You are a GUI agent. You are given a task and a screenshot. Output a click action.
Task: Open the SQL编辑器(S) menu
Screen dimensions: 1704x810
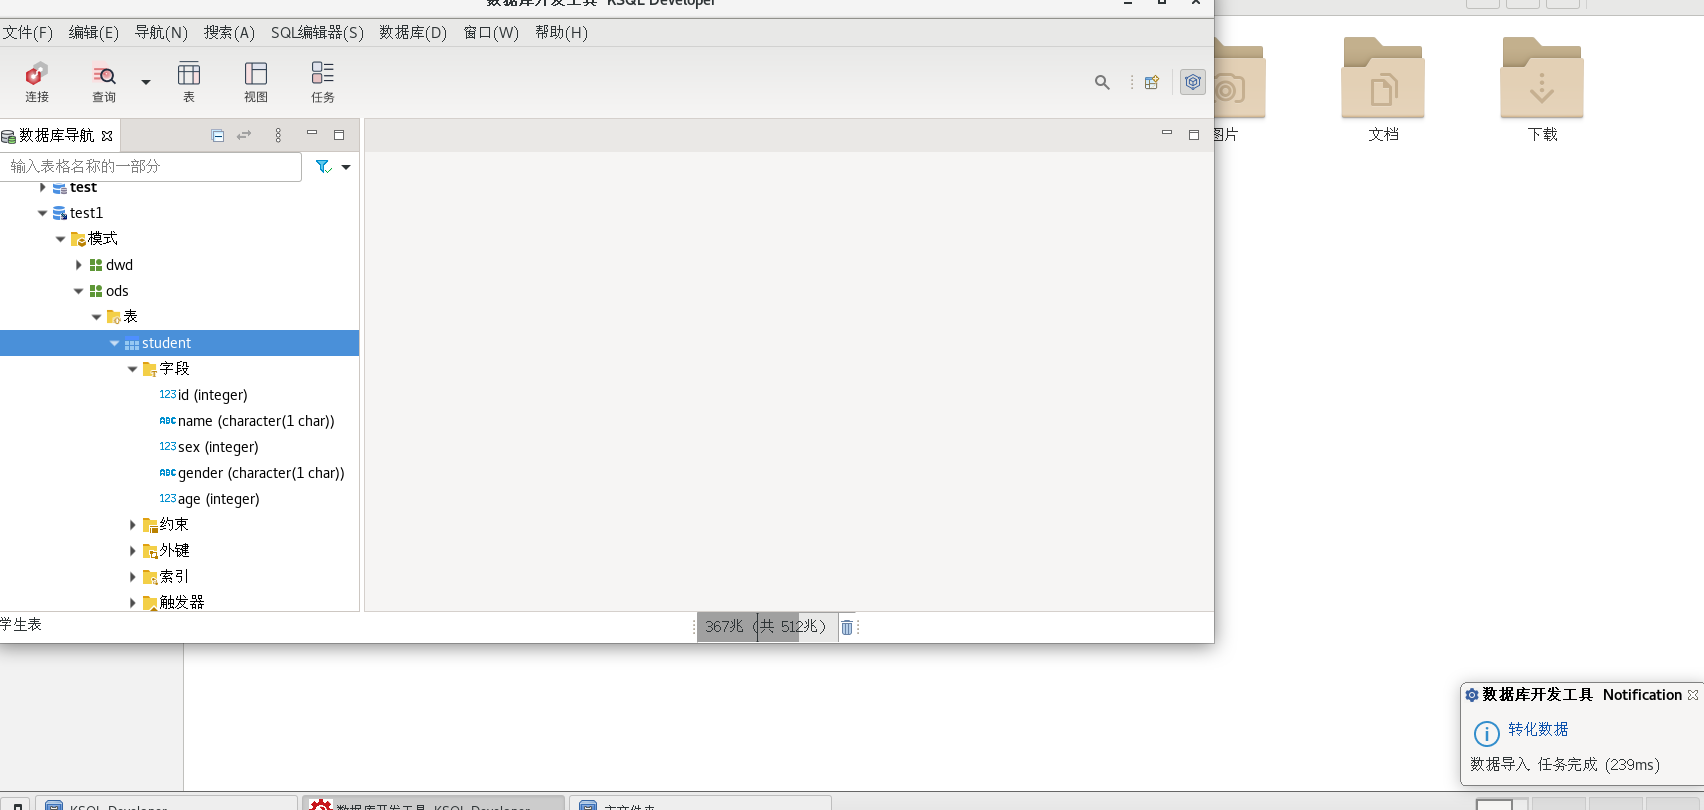coord(317,32)
